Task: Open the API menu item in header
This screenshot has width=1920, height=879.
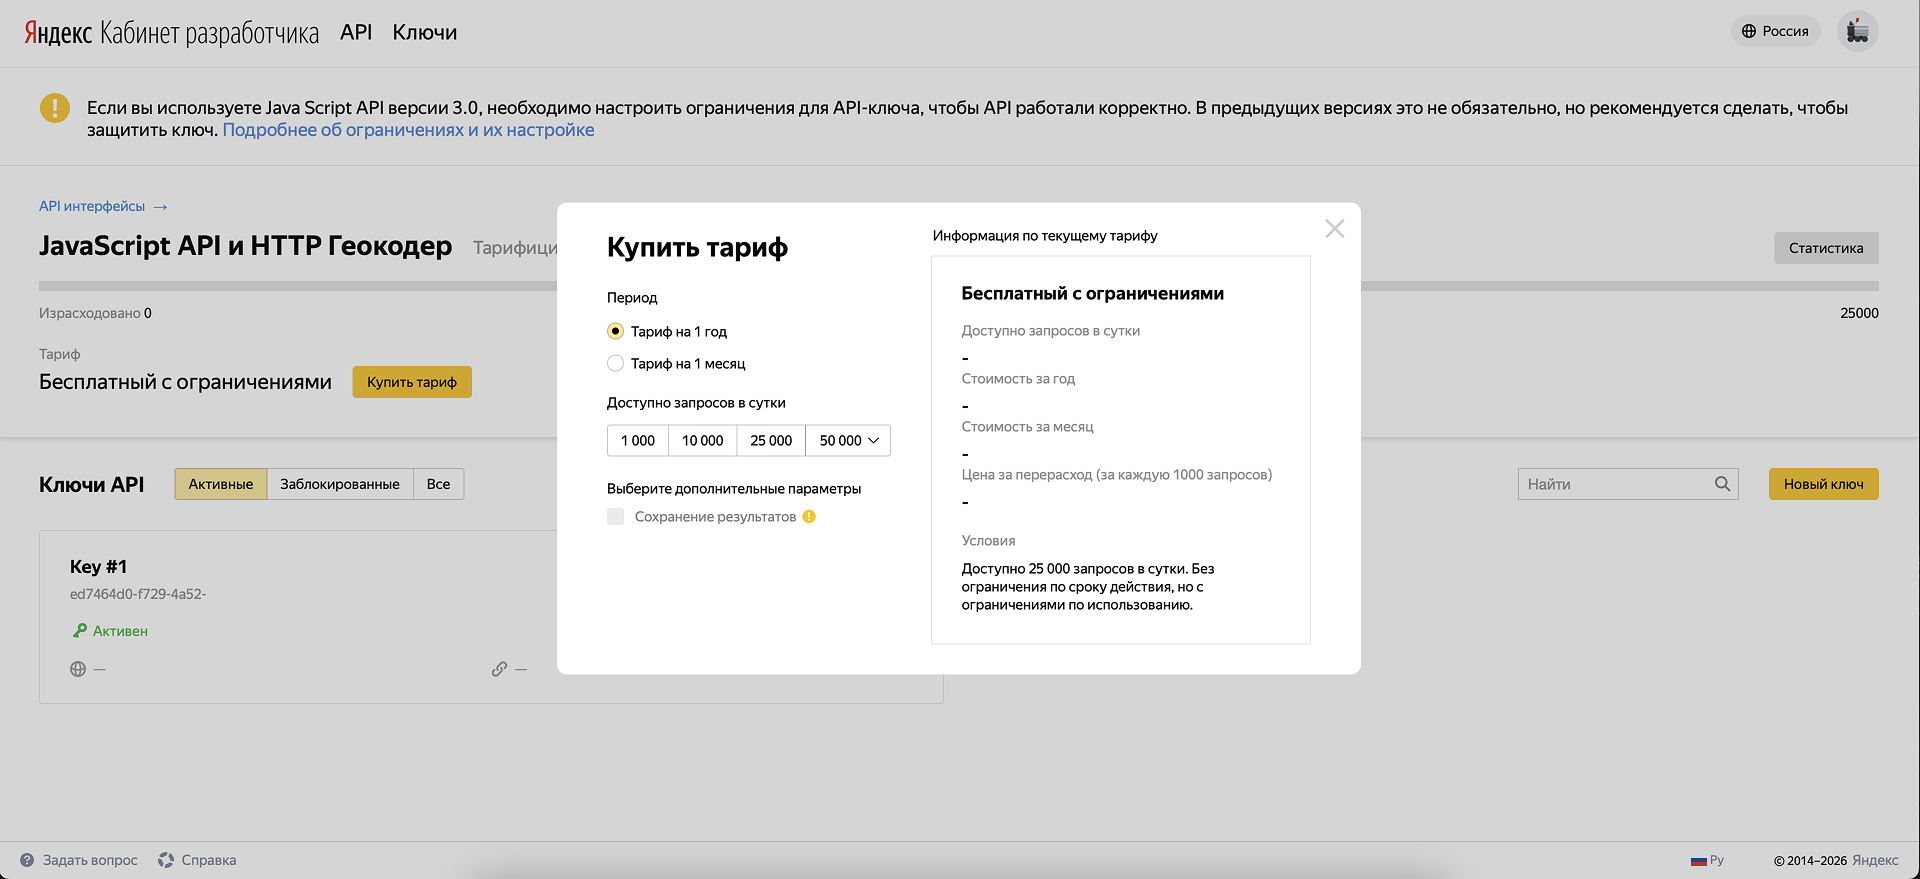Action: pyautogui.click(x=356, y=32)
